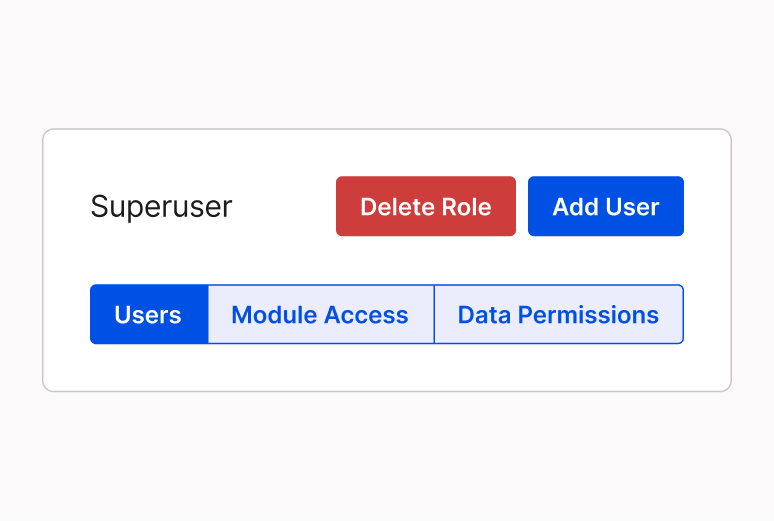Click the role card's empty white area
The height and width of the screenshot is (521, 774).
387,366
